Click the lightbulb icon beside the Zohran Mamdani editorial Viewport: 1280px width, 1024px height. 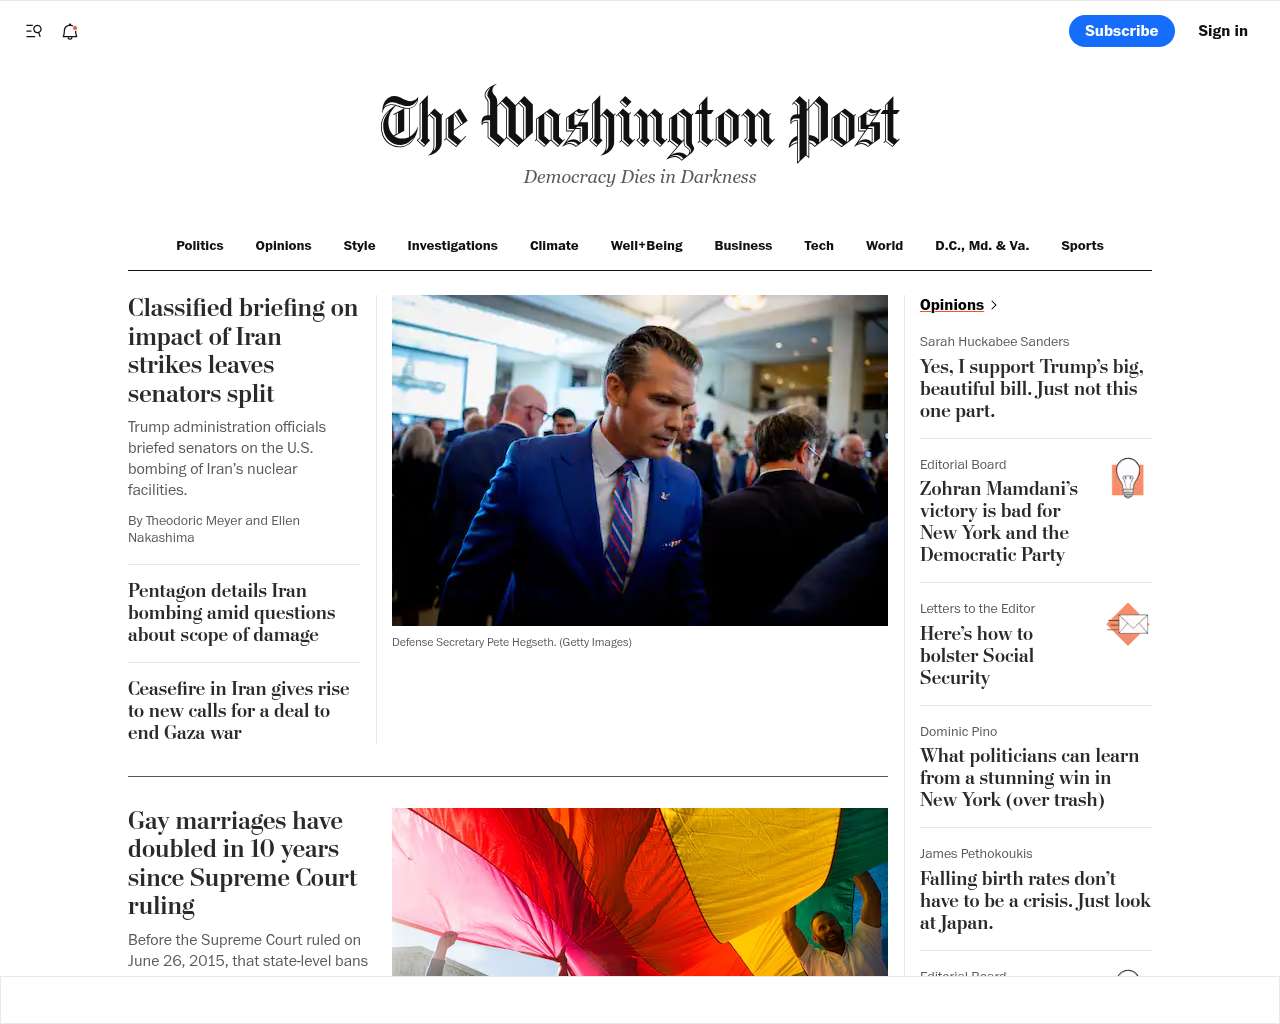pos(1128,478)
